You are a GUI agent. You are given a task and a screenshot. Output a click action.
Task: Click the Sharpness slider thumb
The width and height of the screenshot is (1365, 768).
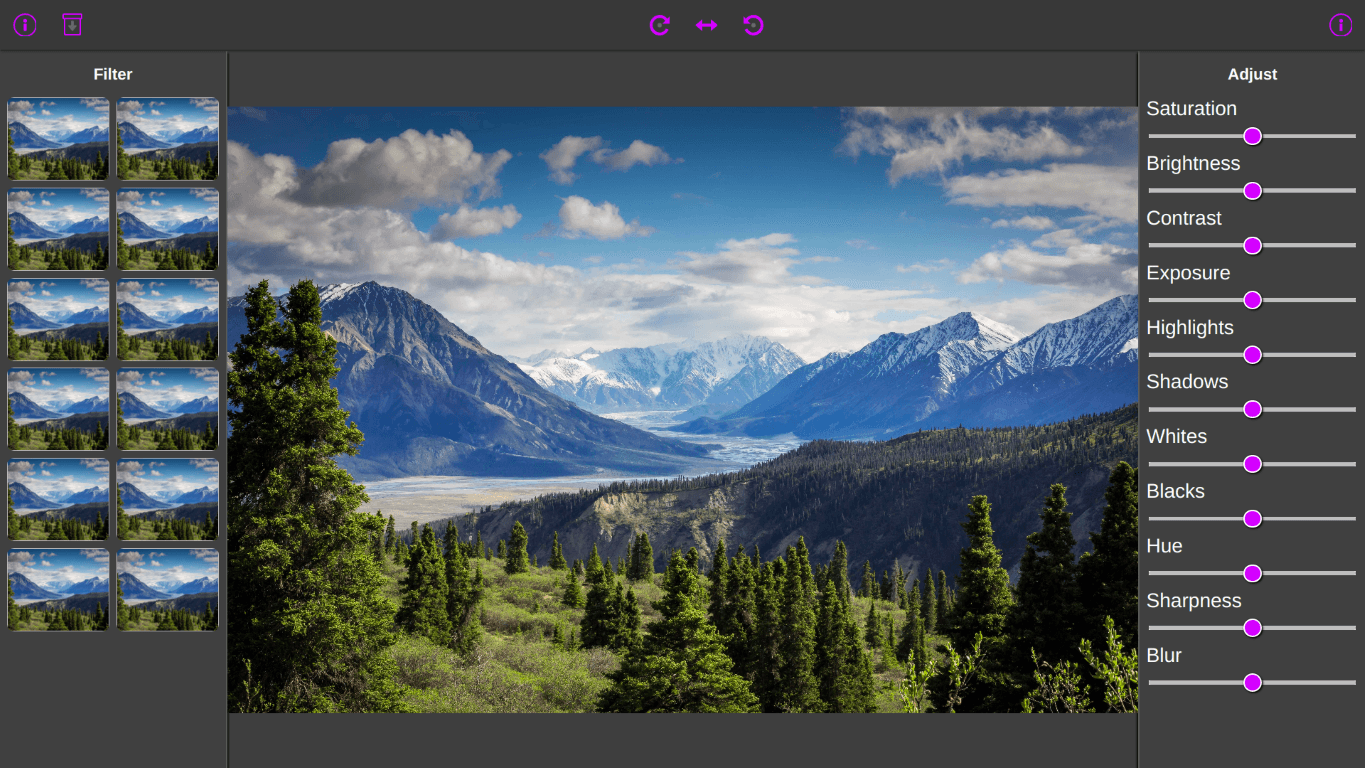(x=1252, y=628)
